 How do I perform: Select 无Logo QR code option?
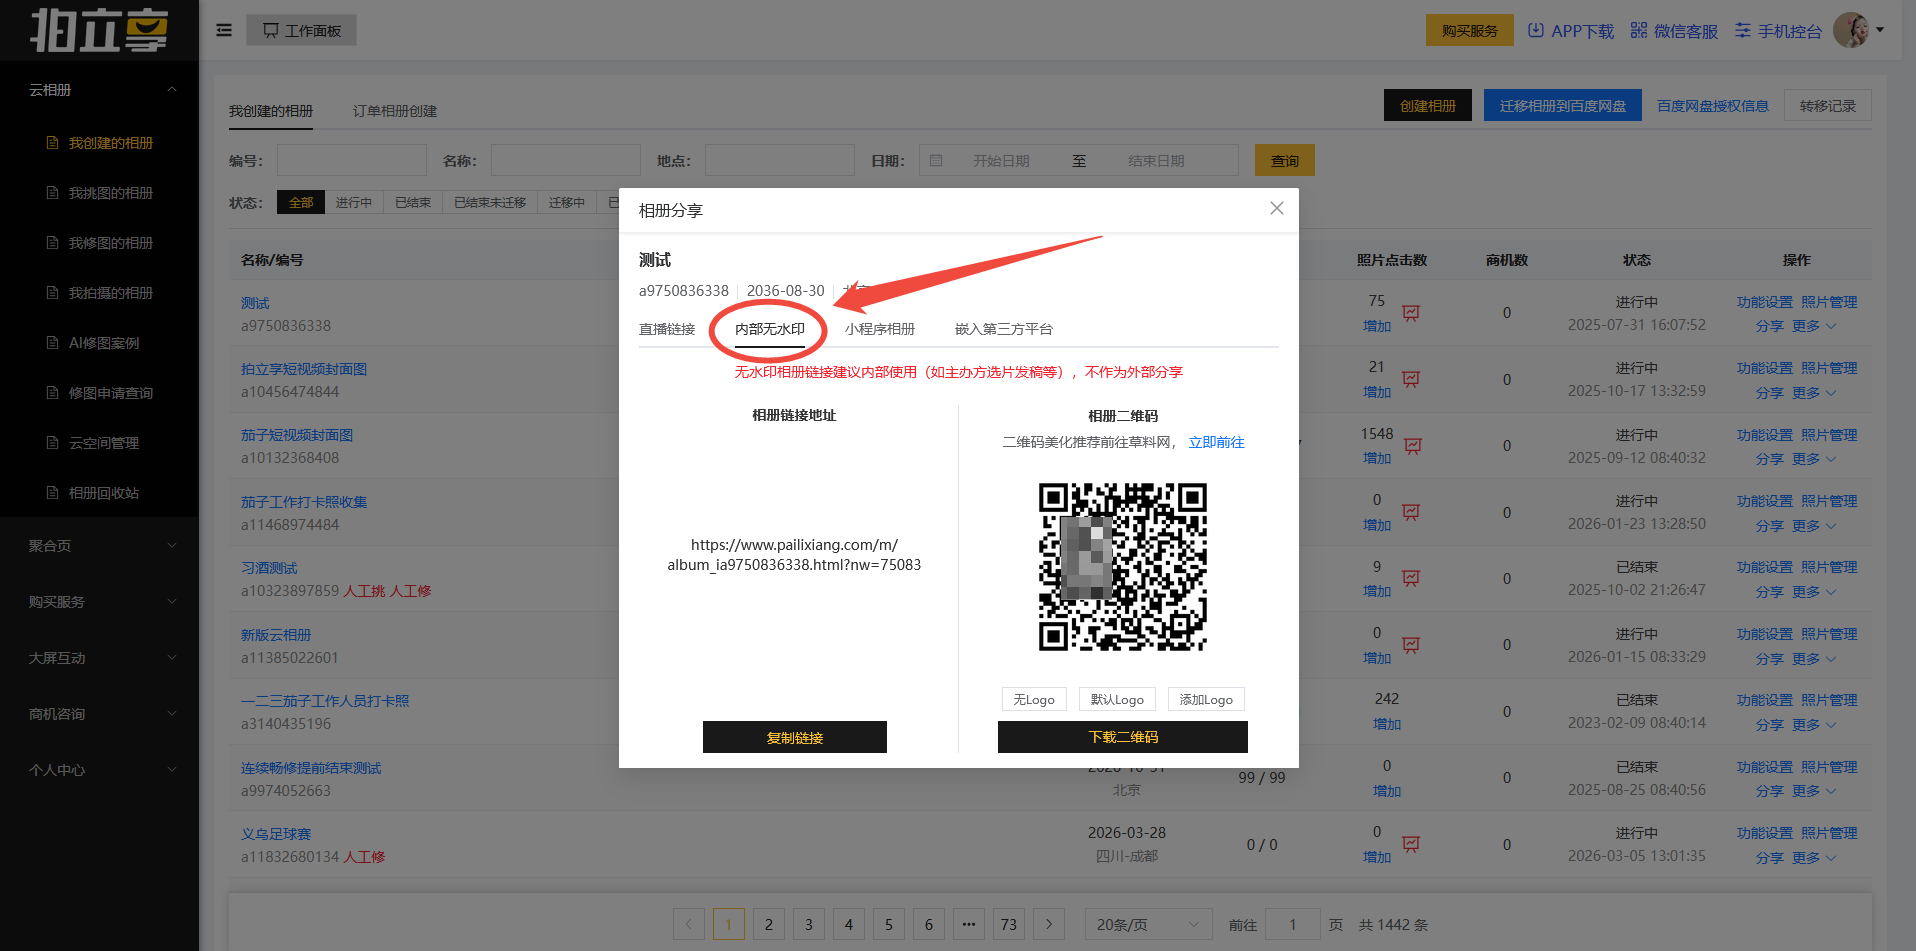coord(1034,699)
